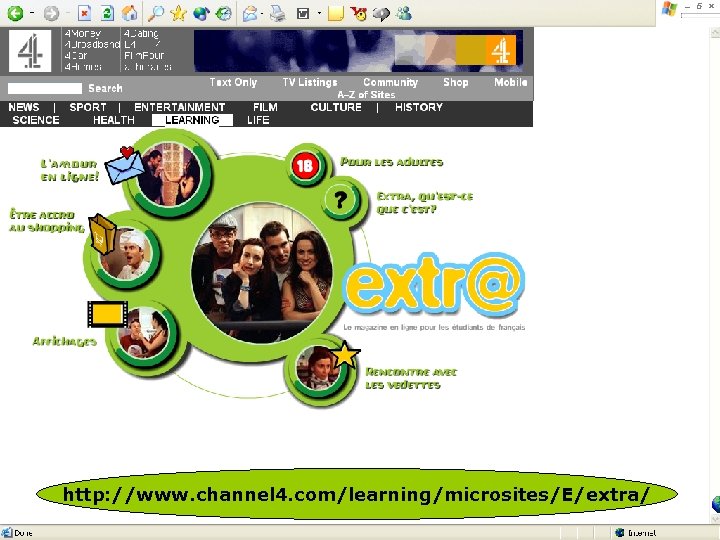Click the yellow film strip icon
This screenshot has height=540, width=720.
pos(107,315)
